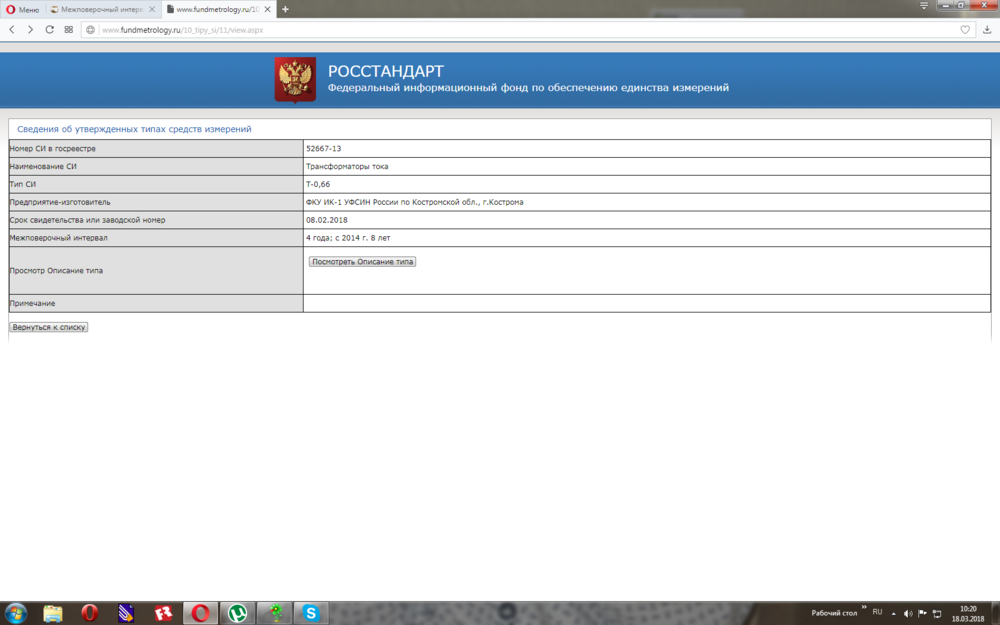Click the RU language indicator in tray

click(x=877, y=612)
